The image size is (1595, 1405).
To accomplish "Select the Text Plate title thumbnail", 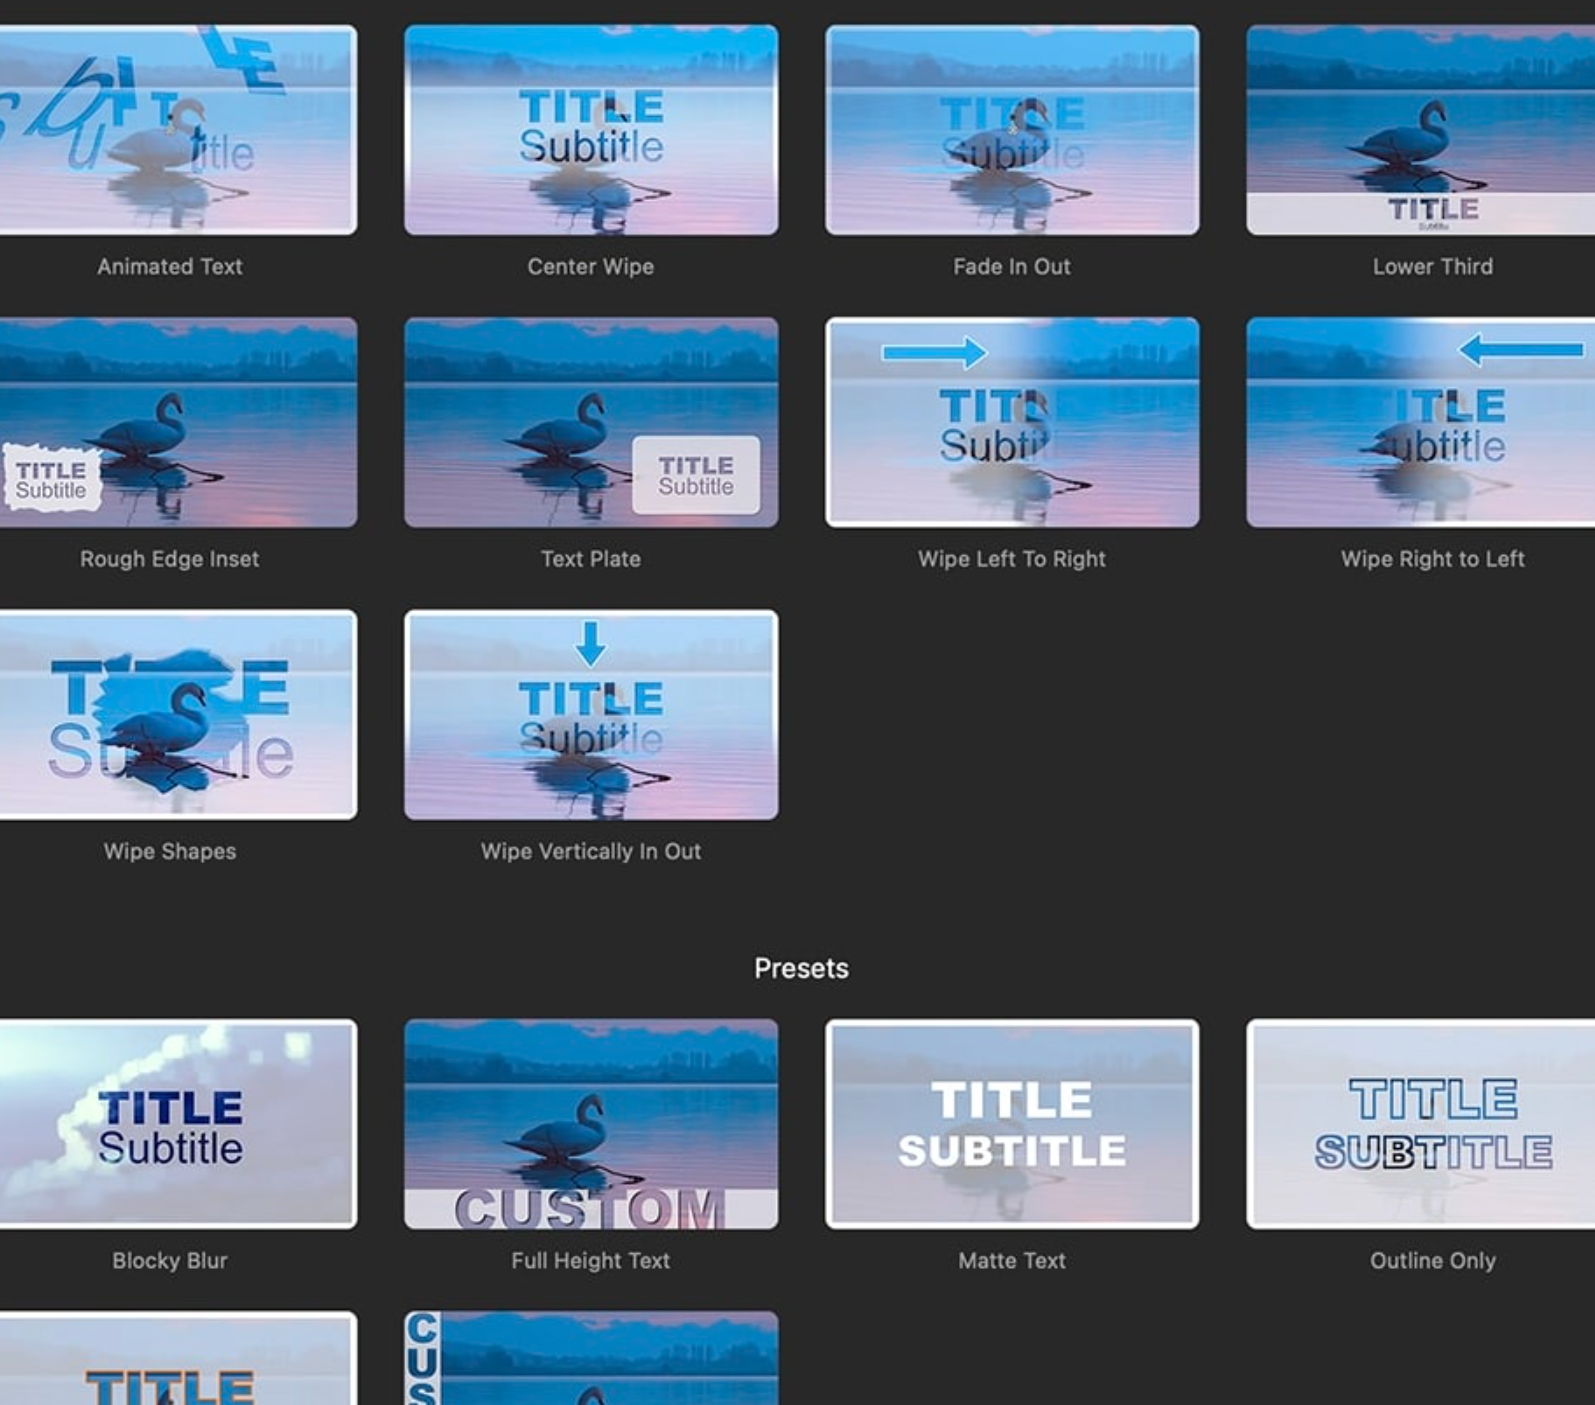I will pyautogui.click(x=591, y=422).
